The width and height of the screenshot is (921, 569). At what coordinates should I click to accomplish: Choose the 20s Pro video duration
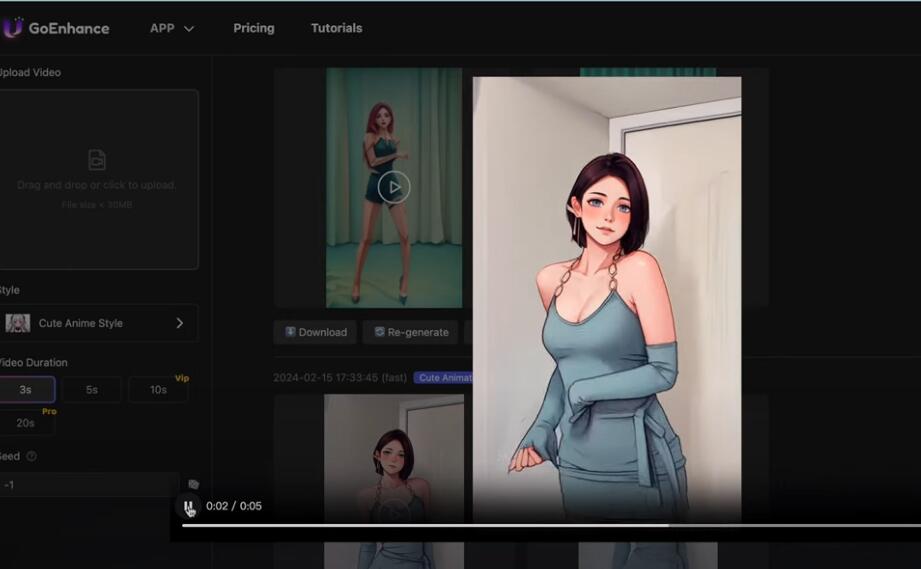click(25, 423)
